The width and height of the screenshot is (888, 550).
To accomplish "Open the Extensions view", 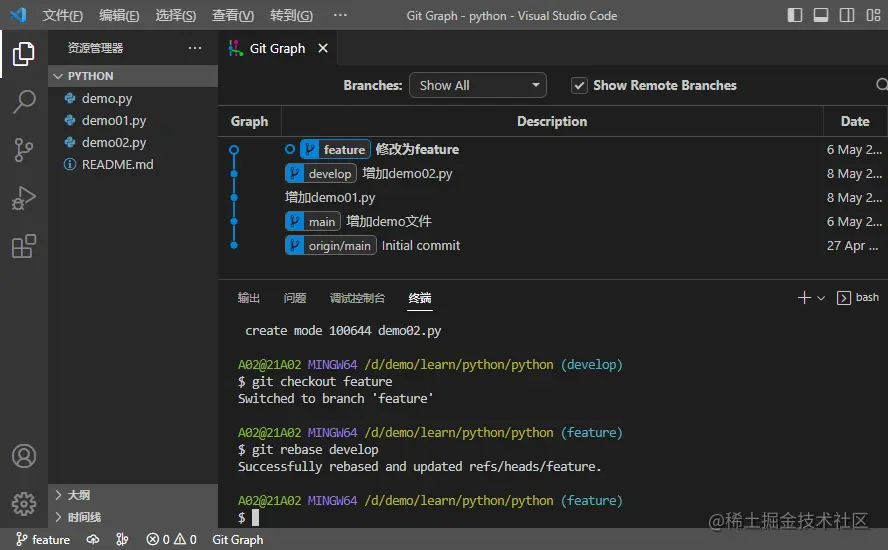I will pyautogui.click(x=24, y=246).
